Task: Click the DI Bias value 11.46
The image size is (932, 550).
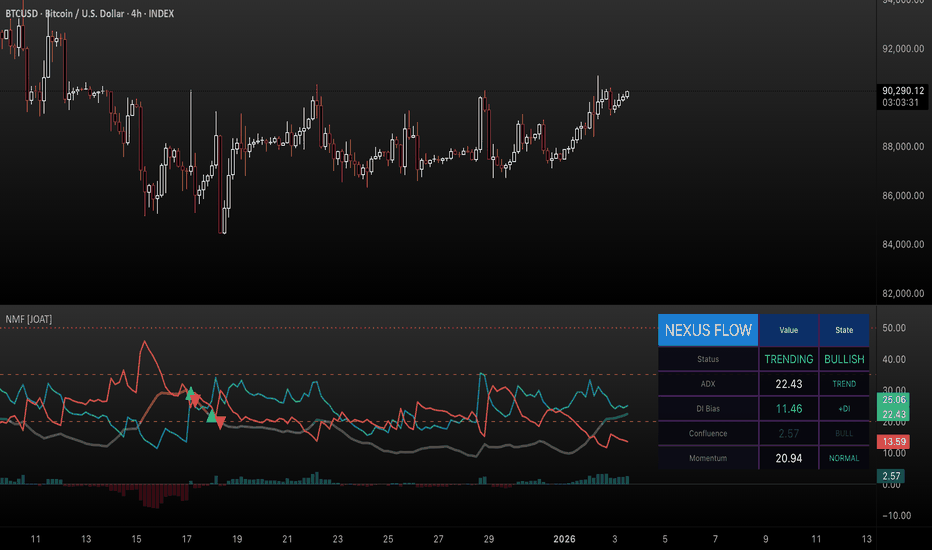Action: point(789,409)
